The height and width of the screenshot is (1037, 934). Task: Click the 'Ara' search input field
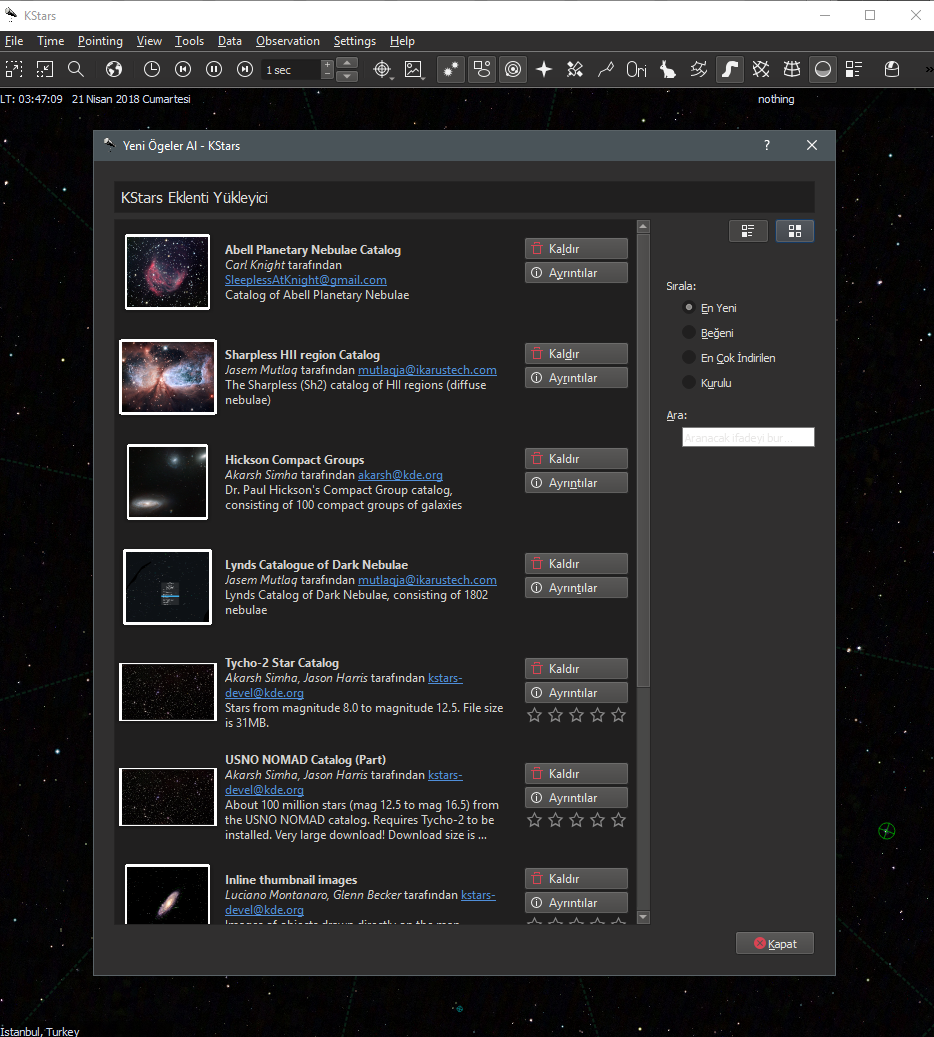tap(748, 437)
